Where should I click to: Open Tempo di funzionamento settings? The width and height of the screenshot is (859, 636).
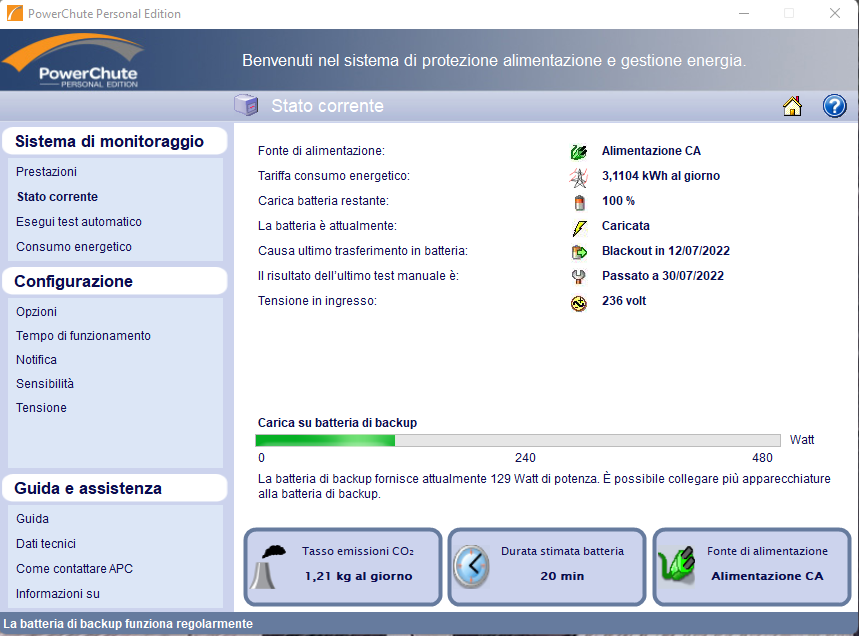click(83, 336)
